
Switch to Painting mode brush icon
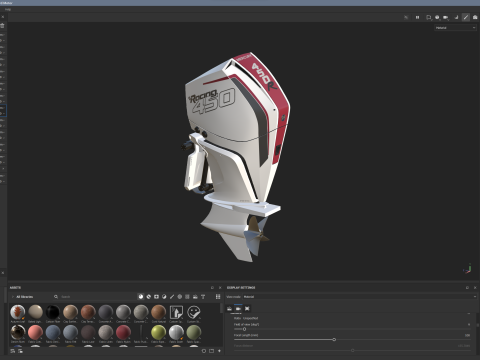(466, 17)
